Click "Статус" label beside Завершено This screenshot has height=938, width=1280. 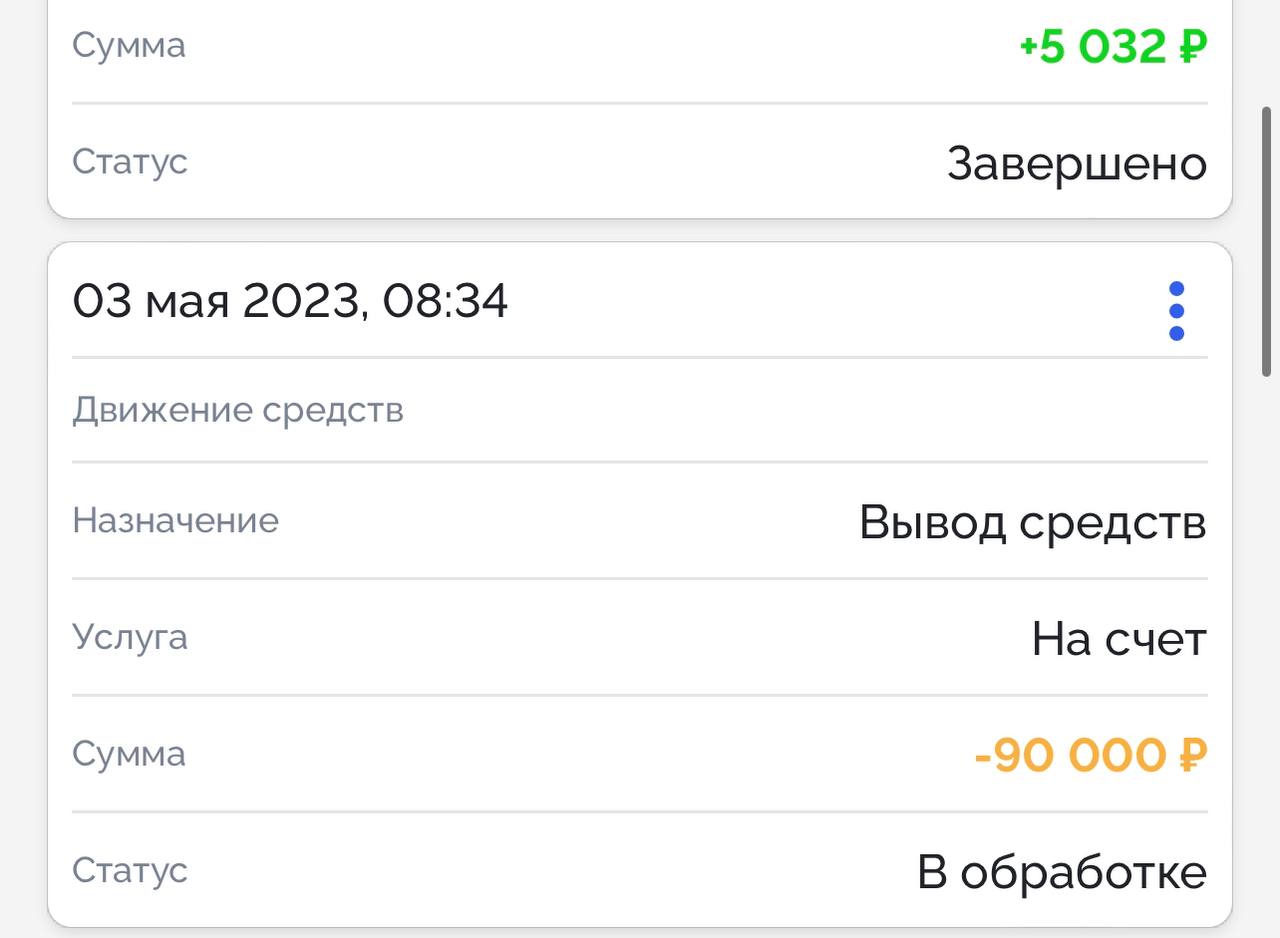[x=130, y=162]
